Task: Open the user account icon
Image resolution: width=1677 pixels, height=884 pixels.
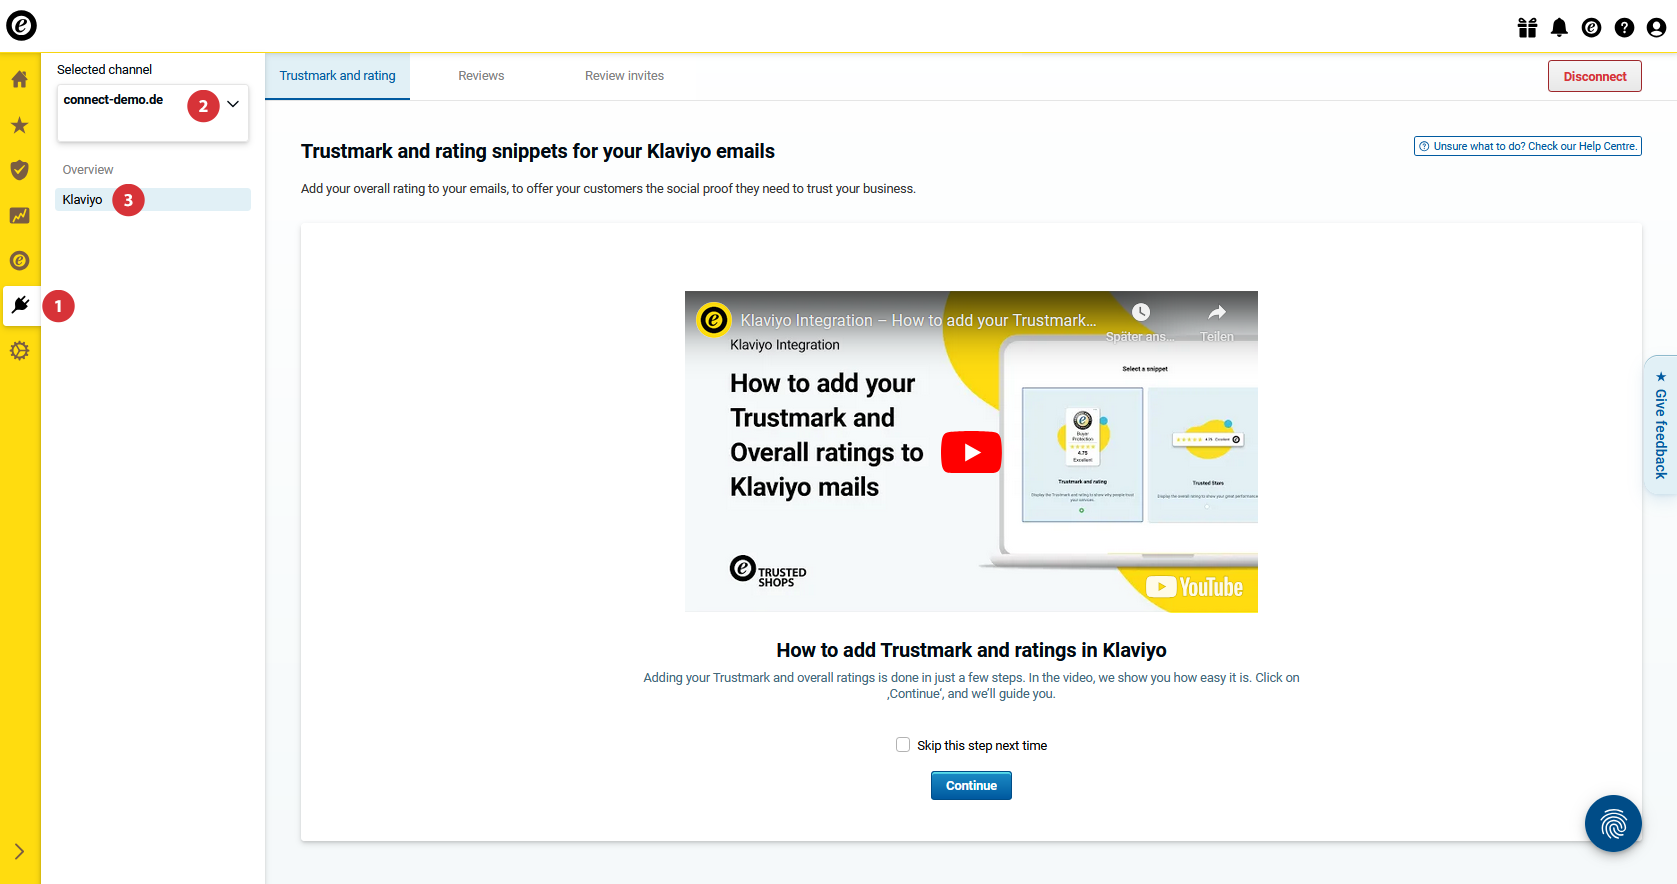Action: (1657, 28)
